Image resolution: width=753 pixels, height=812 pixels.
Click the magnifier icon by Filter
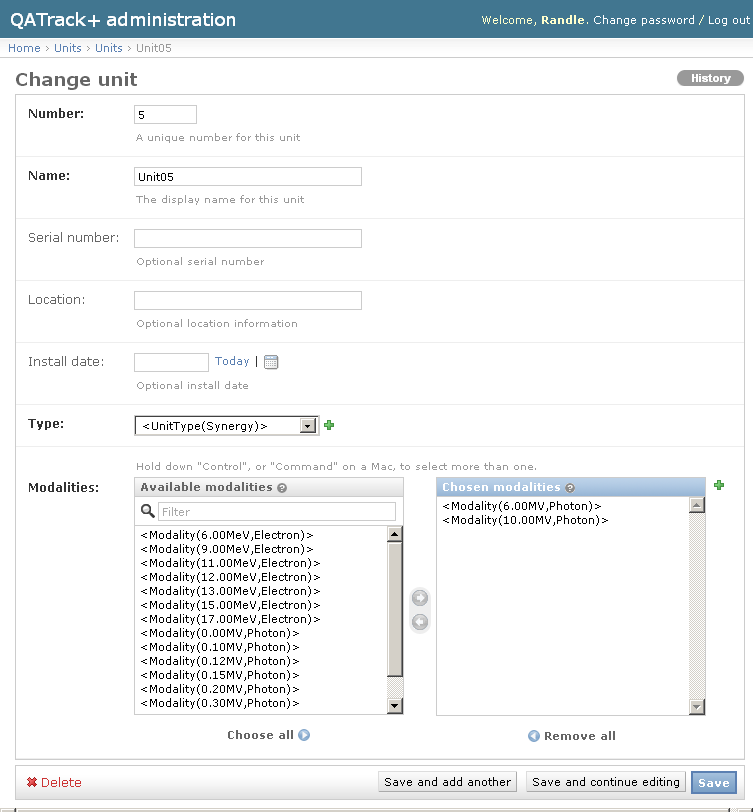click(x=148, y=511)
